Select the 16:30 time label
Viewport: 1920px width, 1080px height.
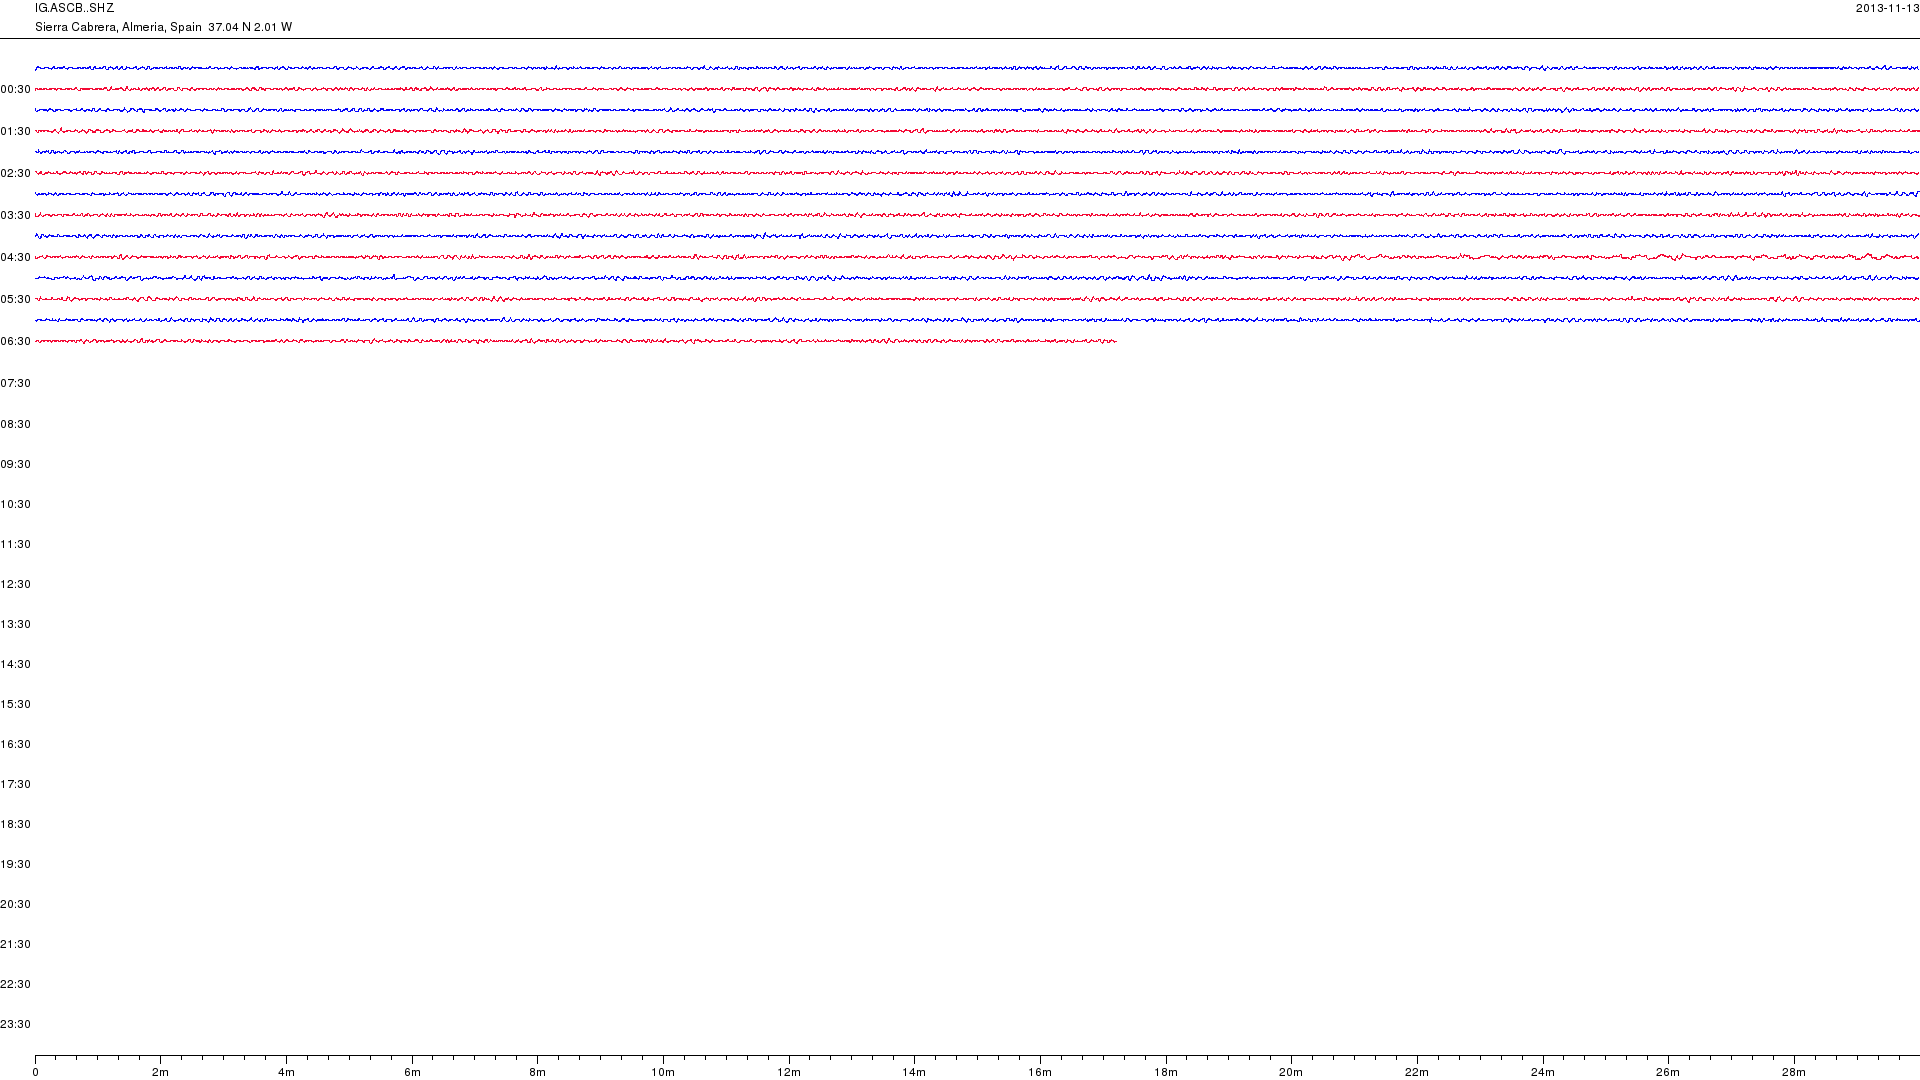pyautogui.click(x=15, y=744)
